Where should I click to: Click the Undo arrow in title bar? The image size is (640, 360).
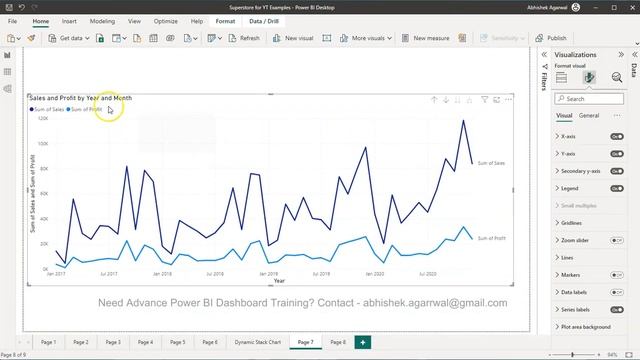tap(22, 7)
